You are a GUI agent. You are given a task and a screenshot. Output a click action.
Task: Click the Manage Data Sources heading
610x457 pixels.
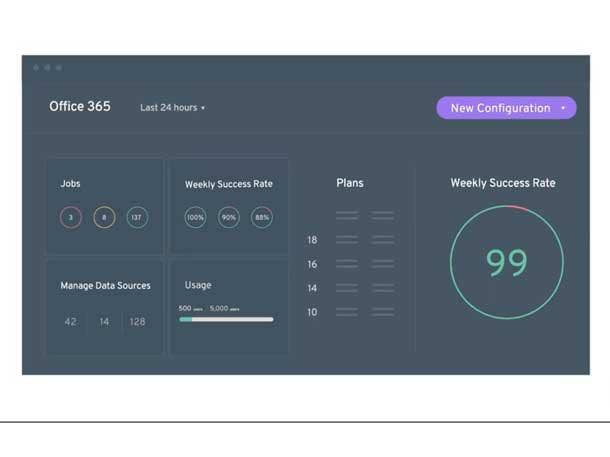(x=105, y=285)
